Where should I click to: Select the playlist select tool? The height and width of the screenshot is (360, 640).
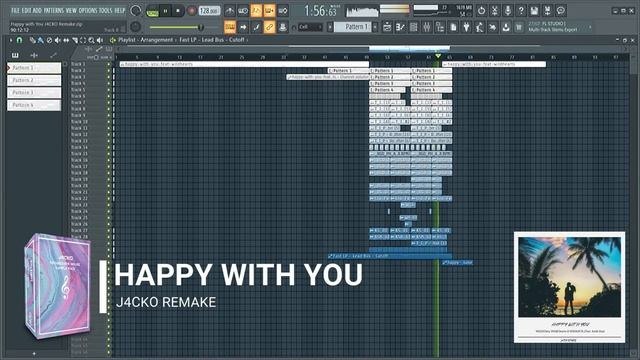[x=83, y=40]
